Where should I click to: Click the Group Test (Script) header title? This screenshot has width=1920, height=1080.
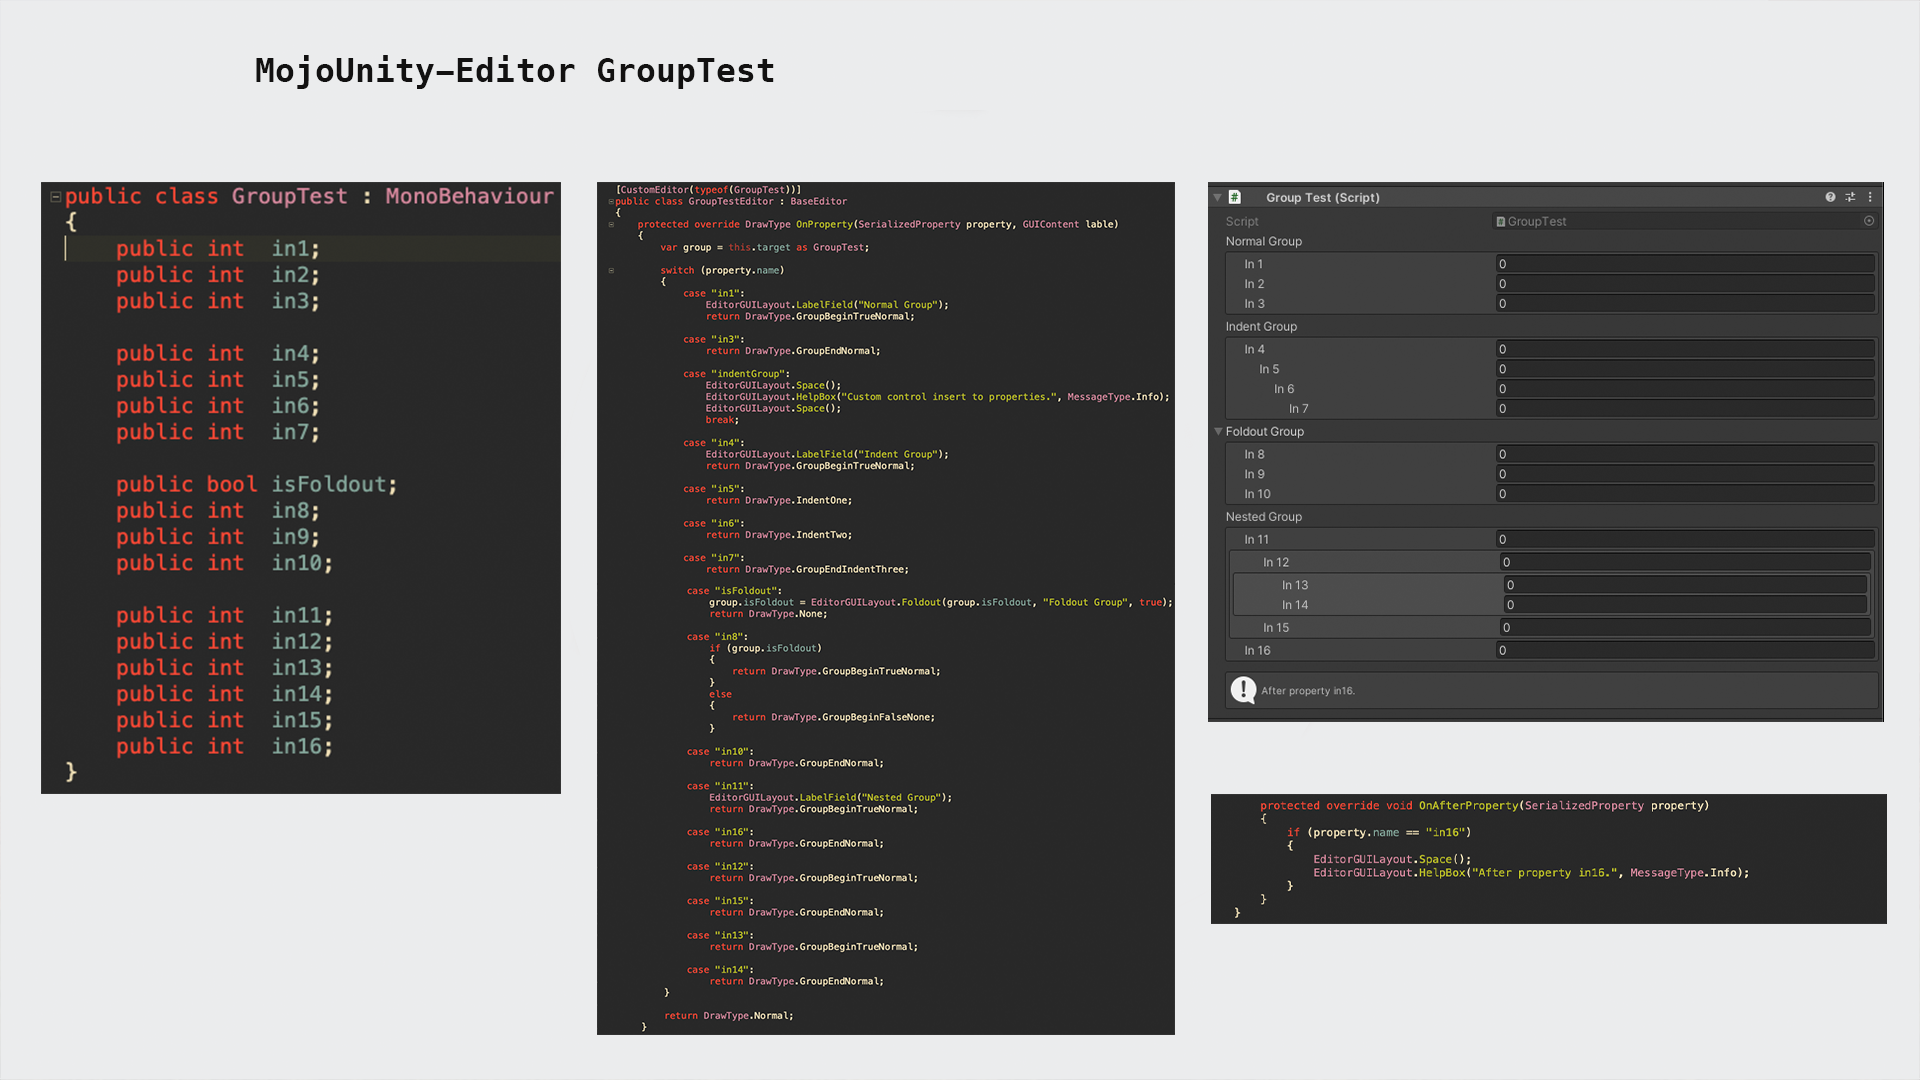point(1322,198)
